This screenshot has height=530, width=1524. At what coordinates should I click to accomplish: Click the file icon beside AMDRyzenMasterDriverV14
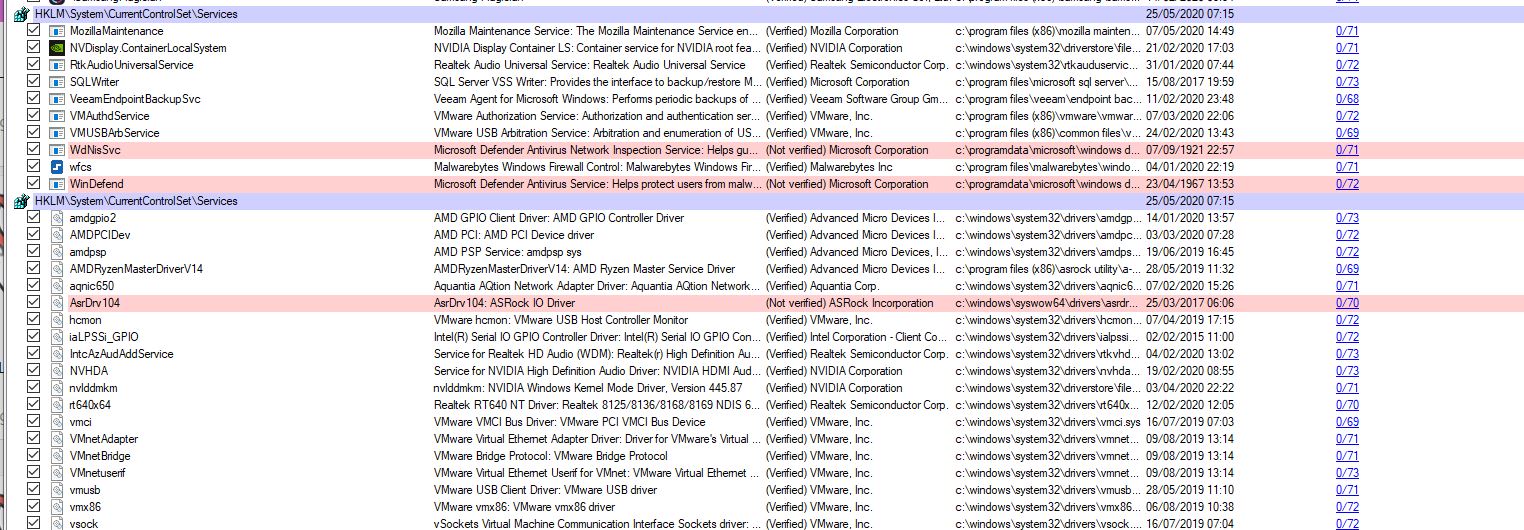click(x=58, y=269)
